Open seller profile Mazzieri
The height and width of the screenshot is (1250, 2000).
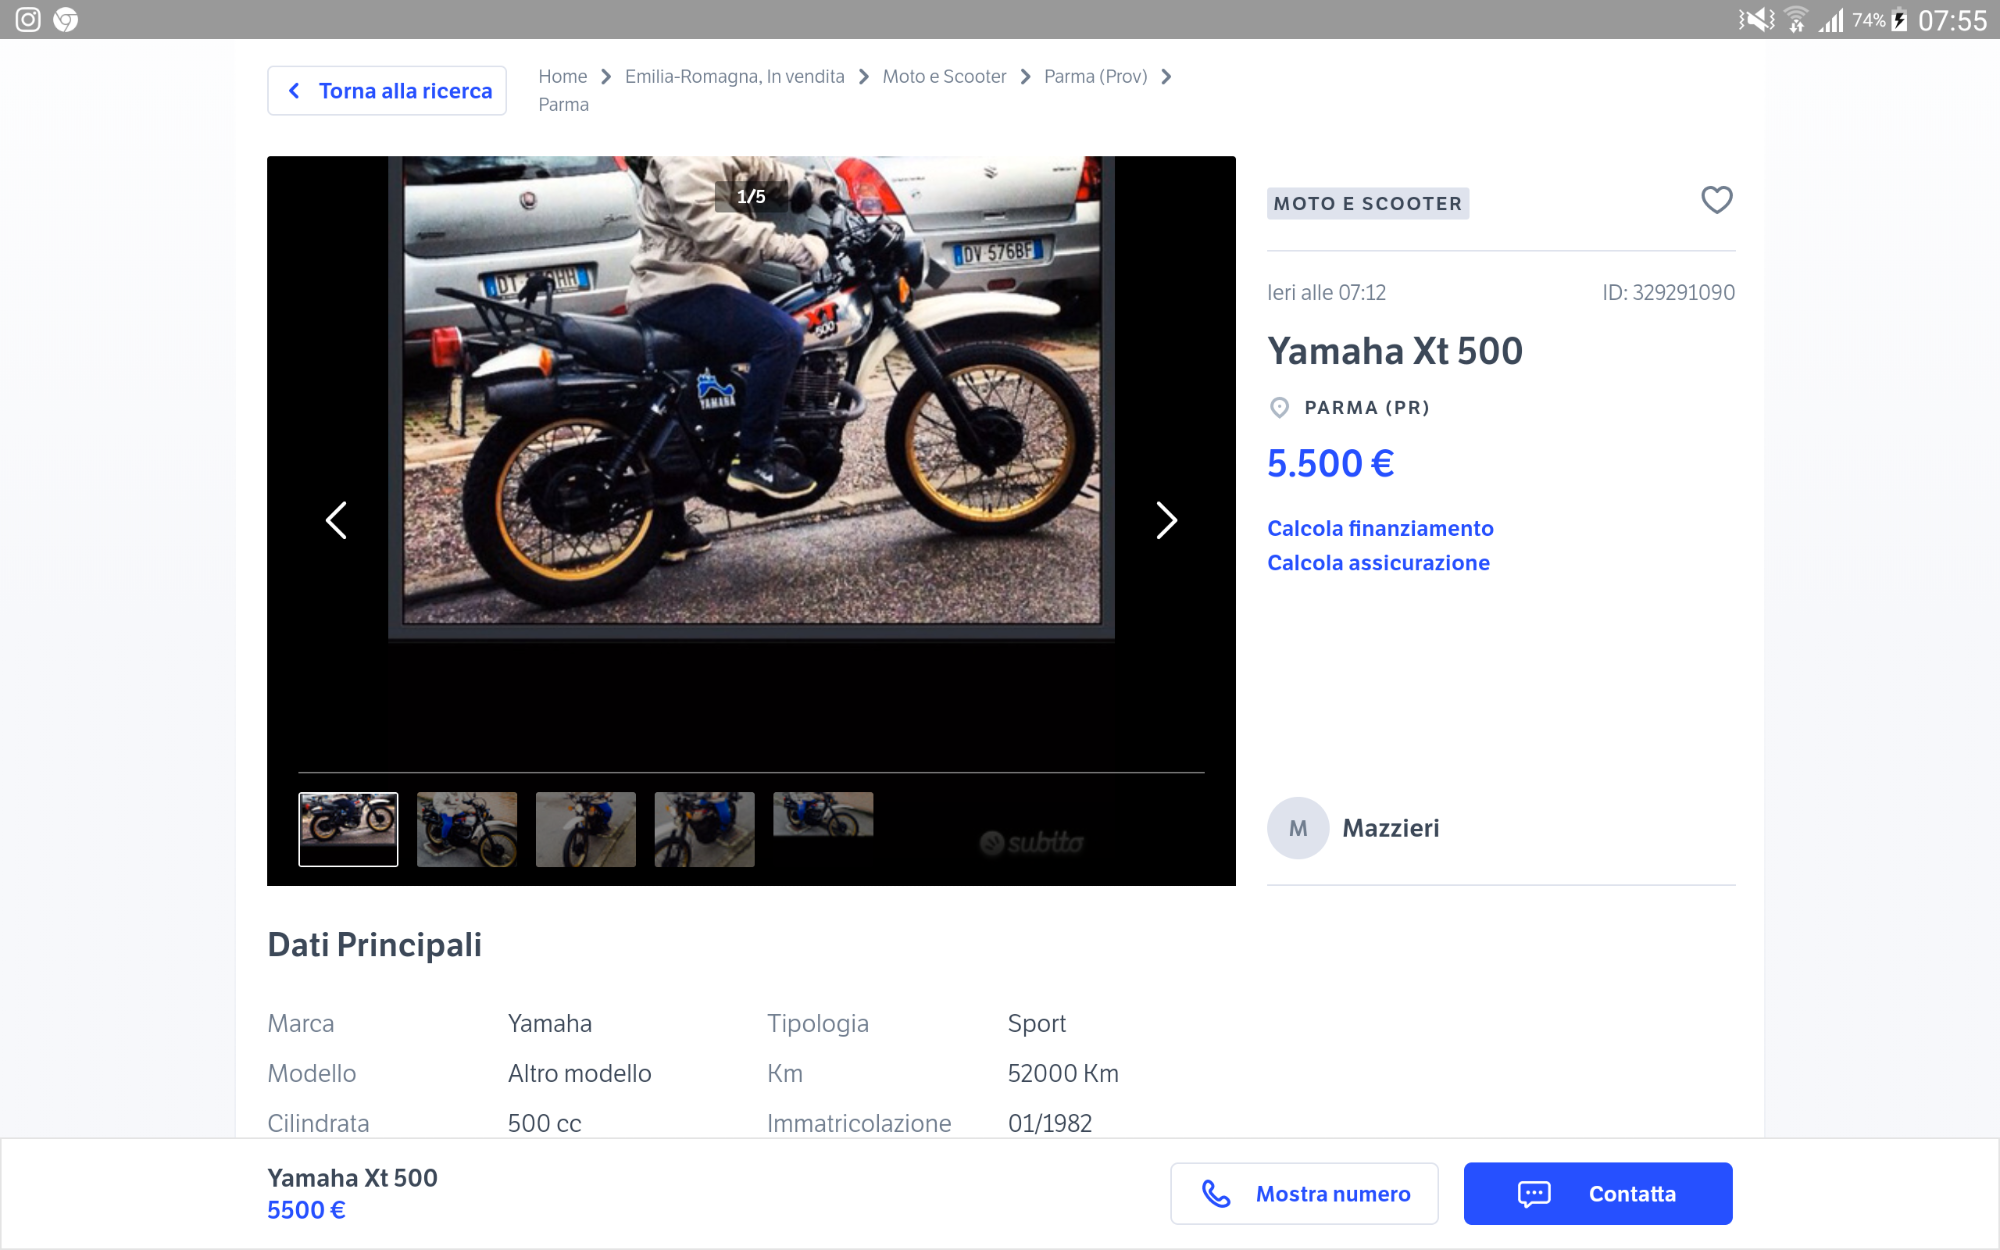point(1390,828)
